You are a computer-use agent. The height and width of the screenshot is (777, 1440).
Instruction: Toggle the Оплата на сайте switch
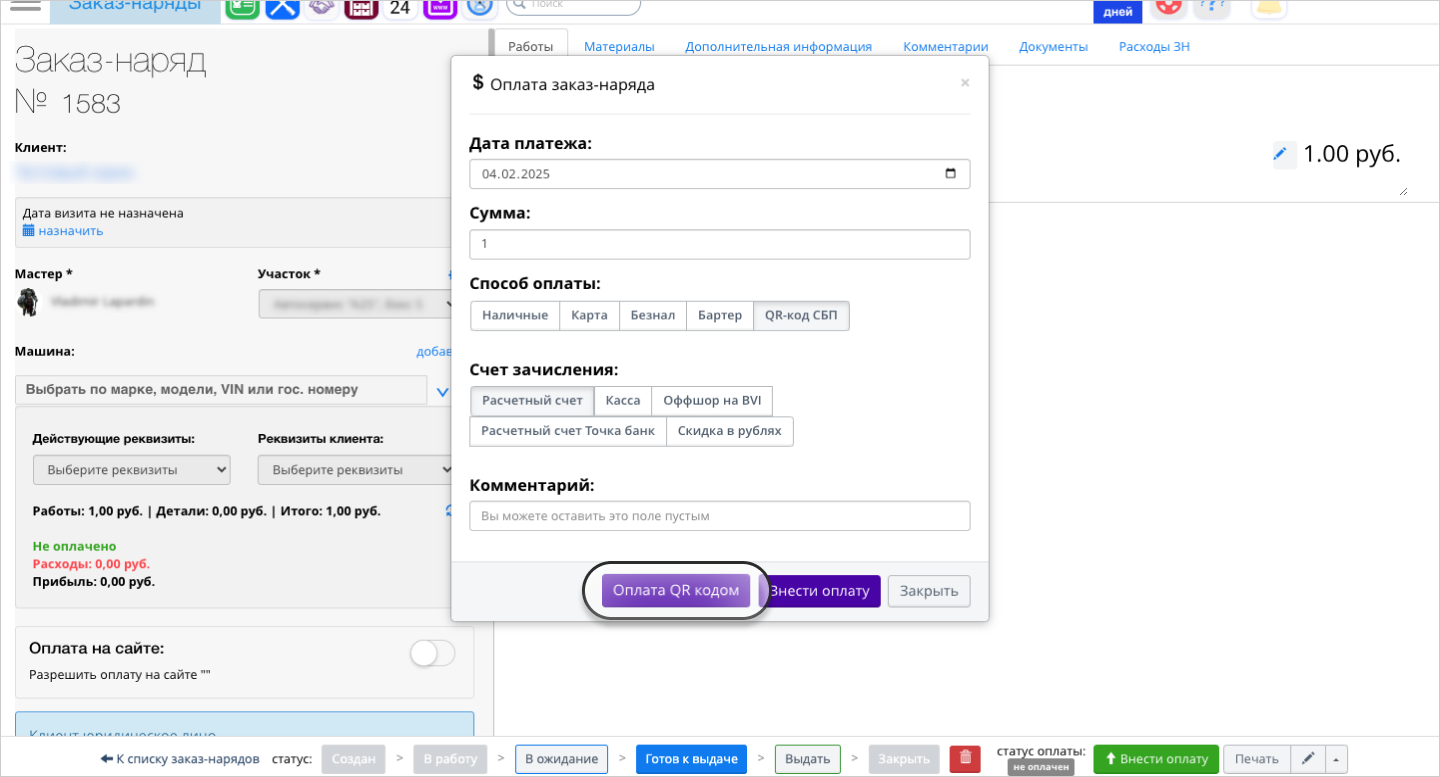tap(432, 654)
